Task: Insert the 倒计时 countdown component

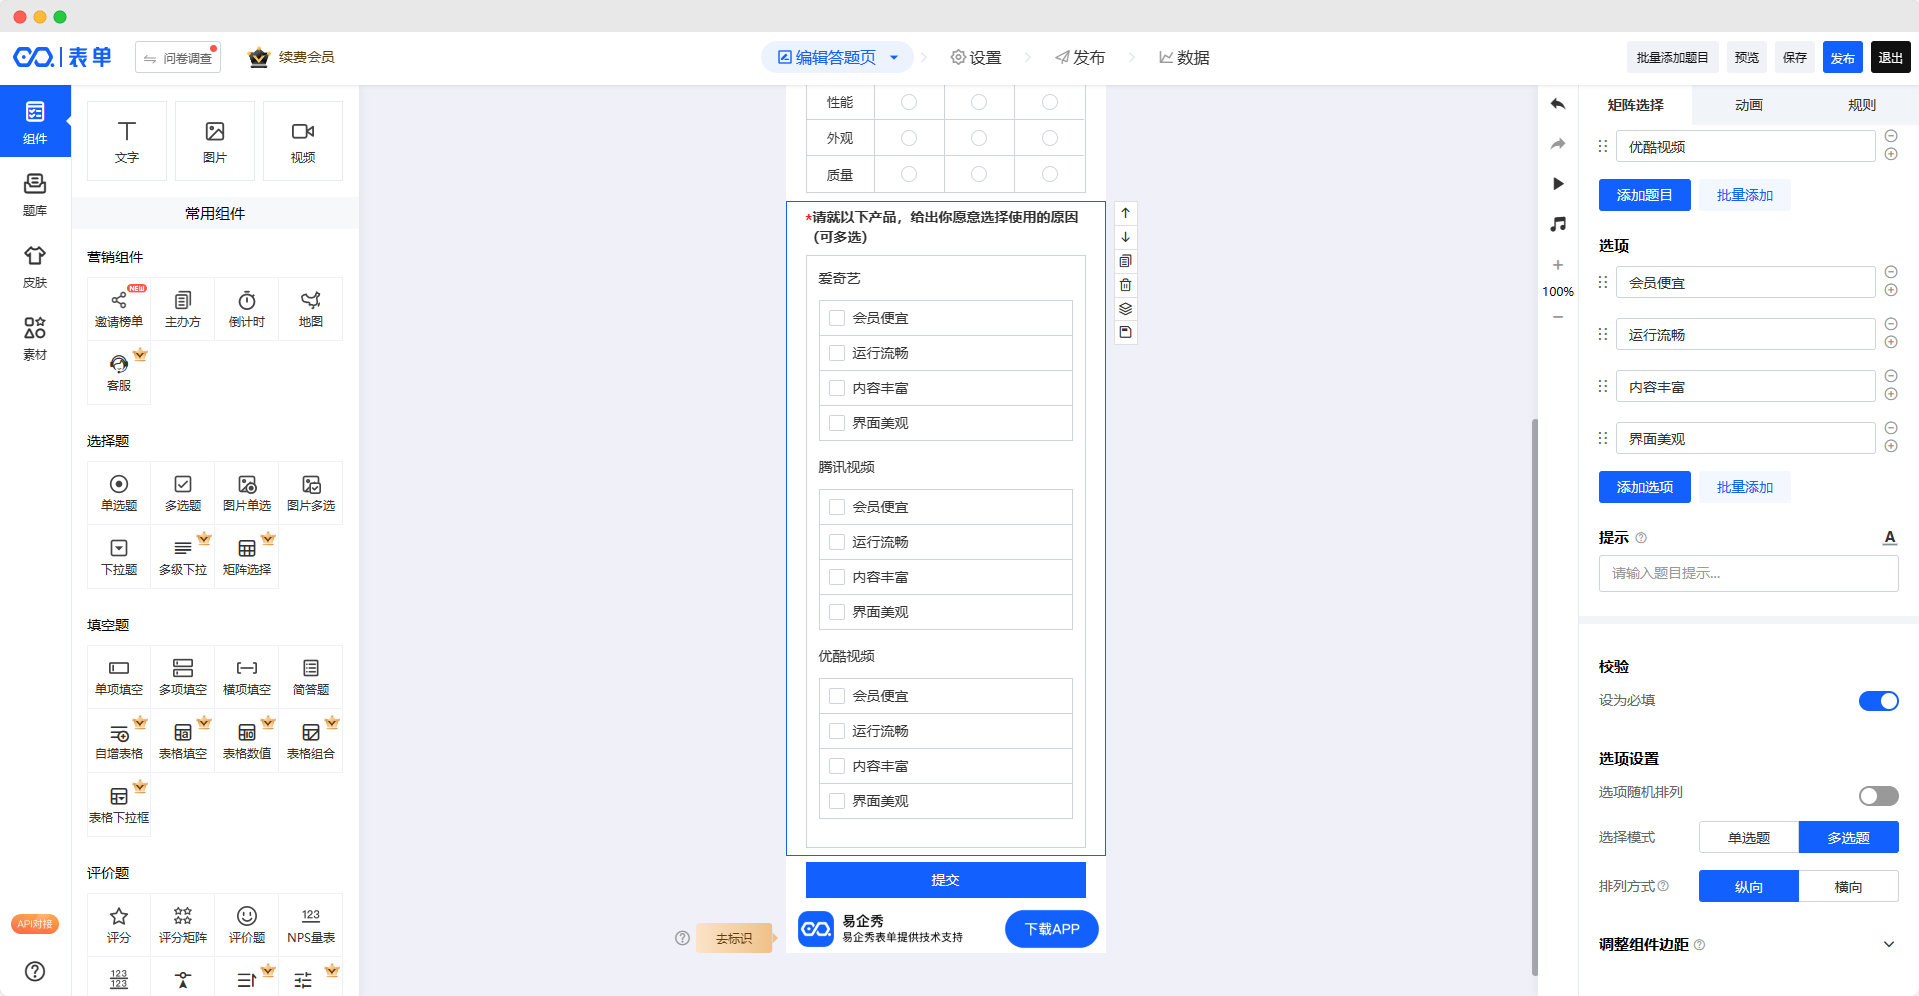Action: pyautogui.click(x=247, y=309)
